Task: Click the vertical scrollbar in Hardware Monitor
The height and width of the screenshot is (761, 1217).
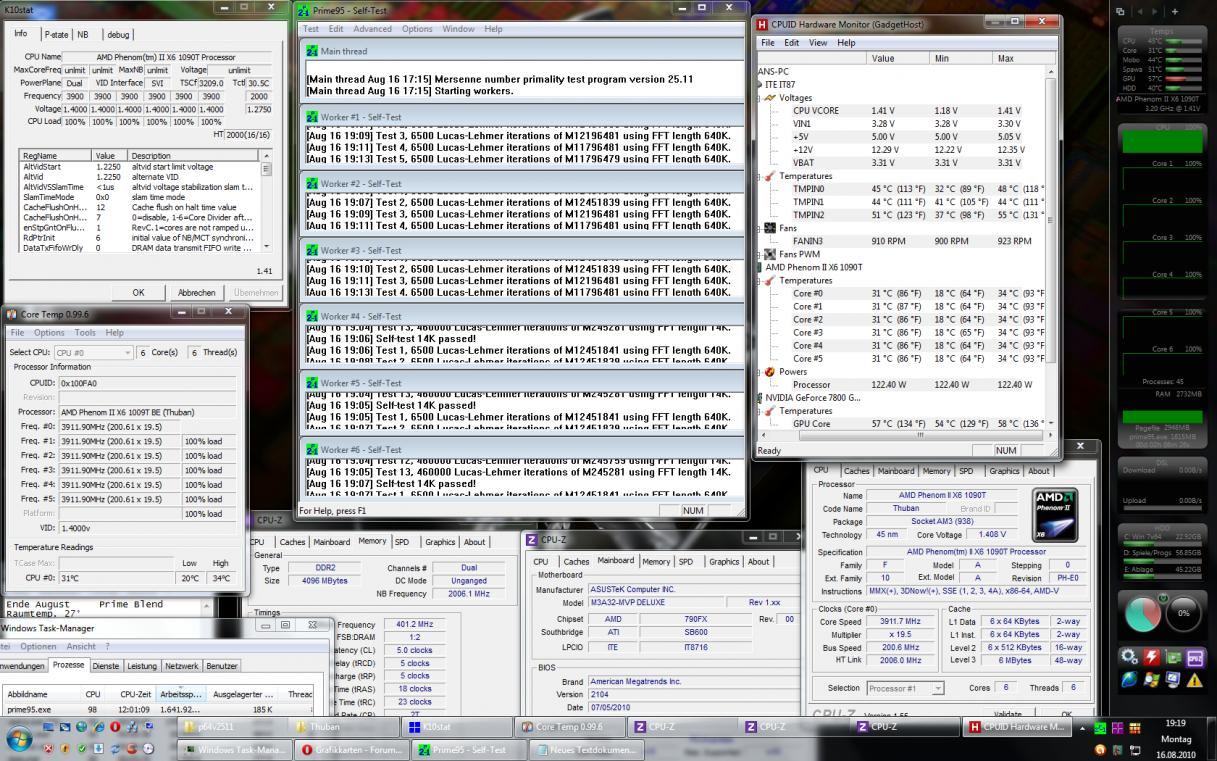Action: click(1050, 247)
